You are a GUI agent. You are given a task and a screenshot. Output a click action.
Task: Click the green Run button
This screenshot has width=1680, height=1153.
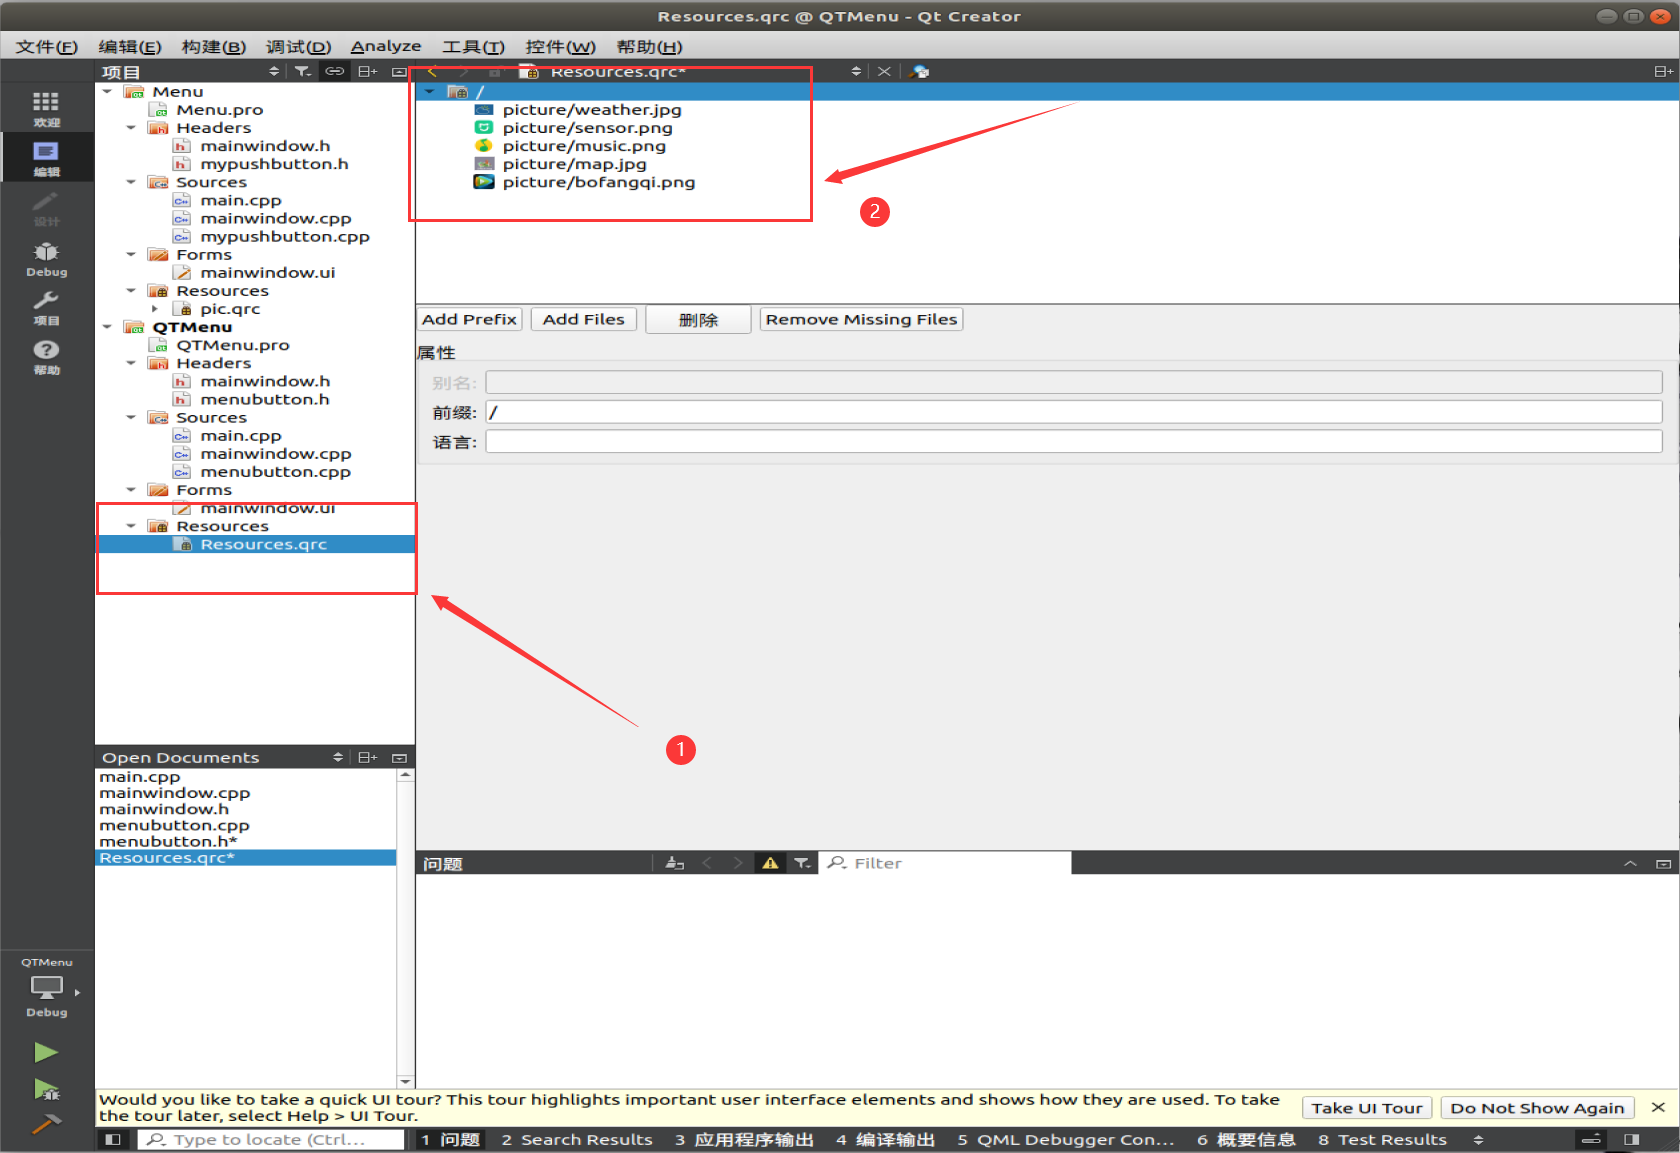point(46,1052)
